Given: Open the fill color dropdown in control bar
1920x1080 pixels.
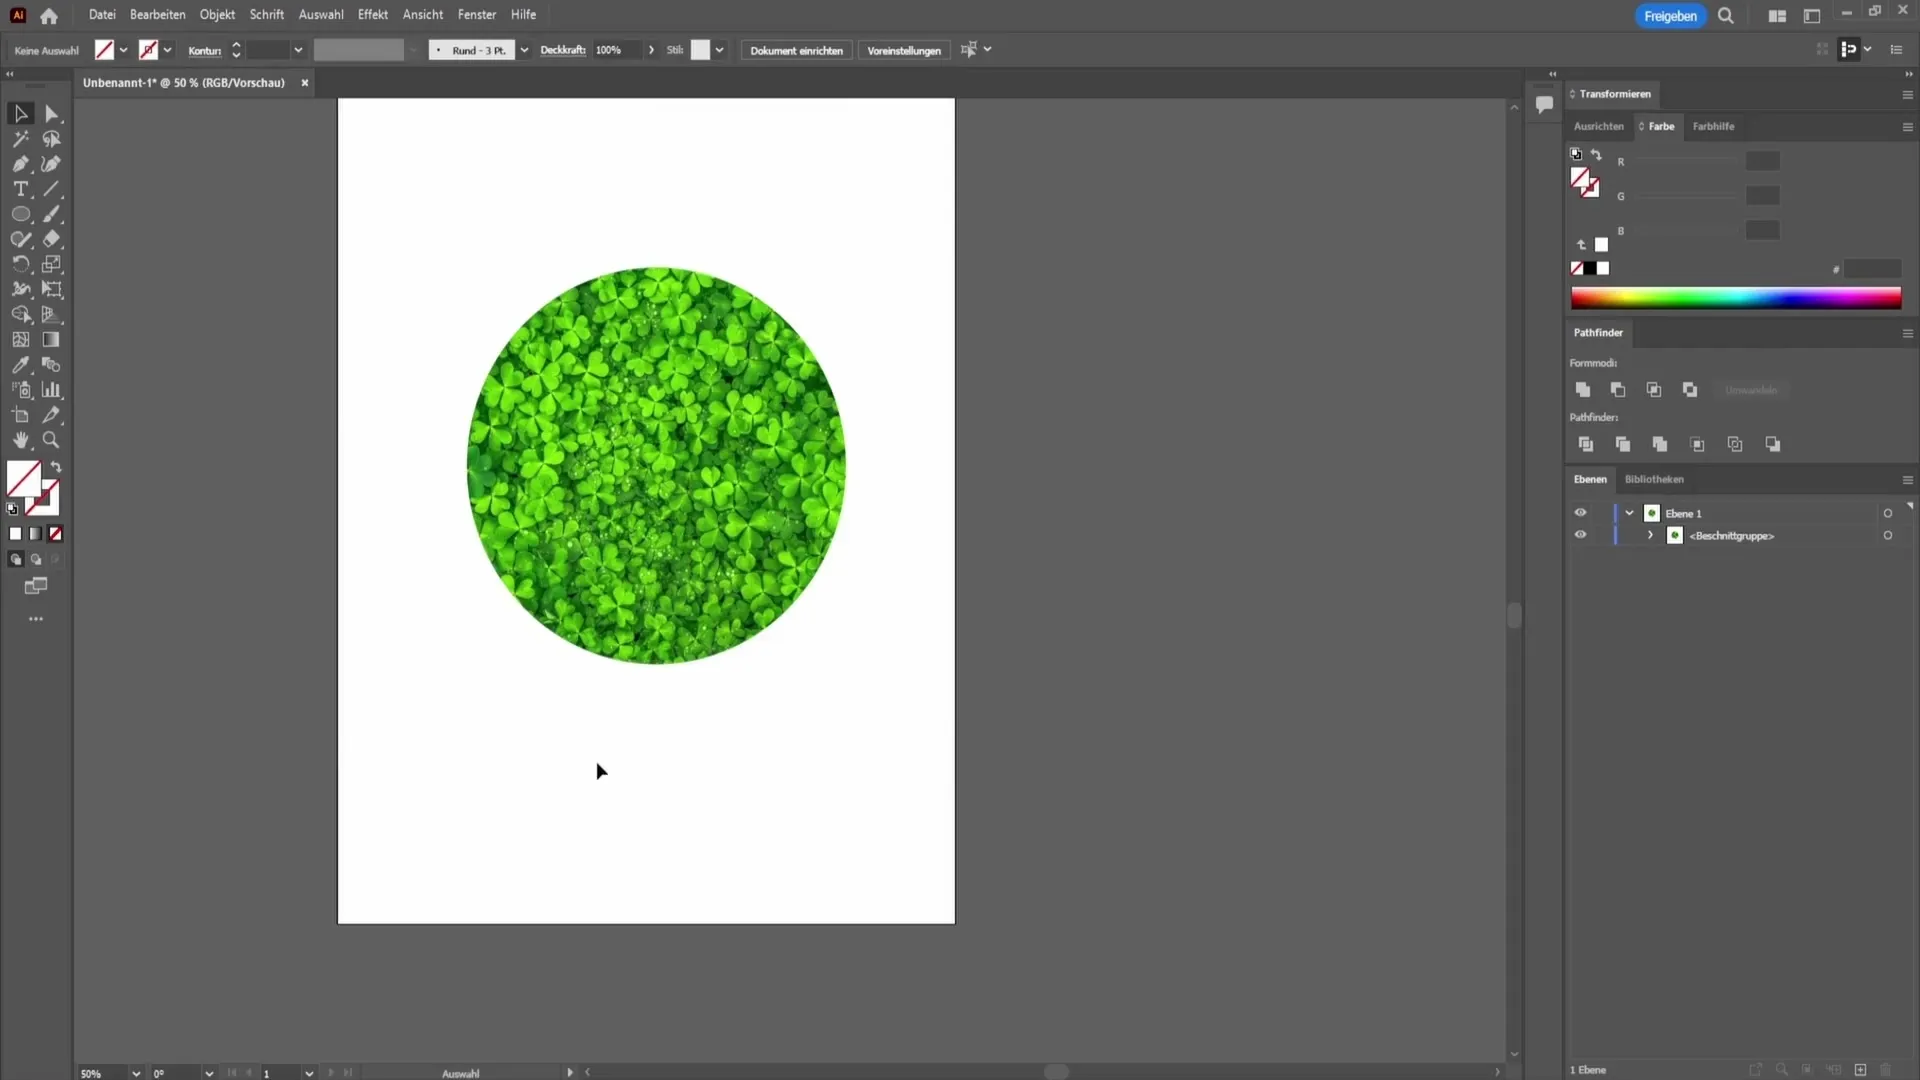Looking at the screenshot, I should (123, 50).
